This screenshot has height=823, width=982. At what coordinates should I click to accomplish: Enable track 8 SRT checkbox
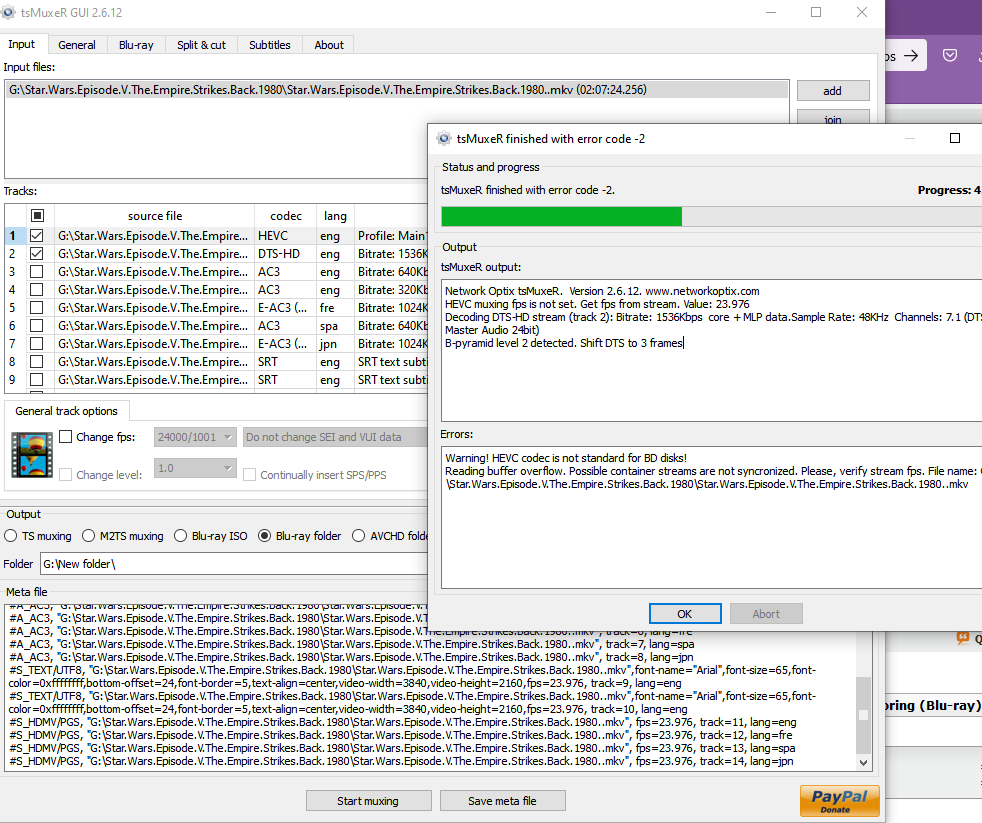[x=37, y=361]
